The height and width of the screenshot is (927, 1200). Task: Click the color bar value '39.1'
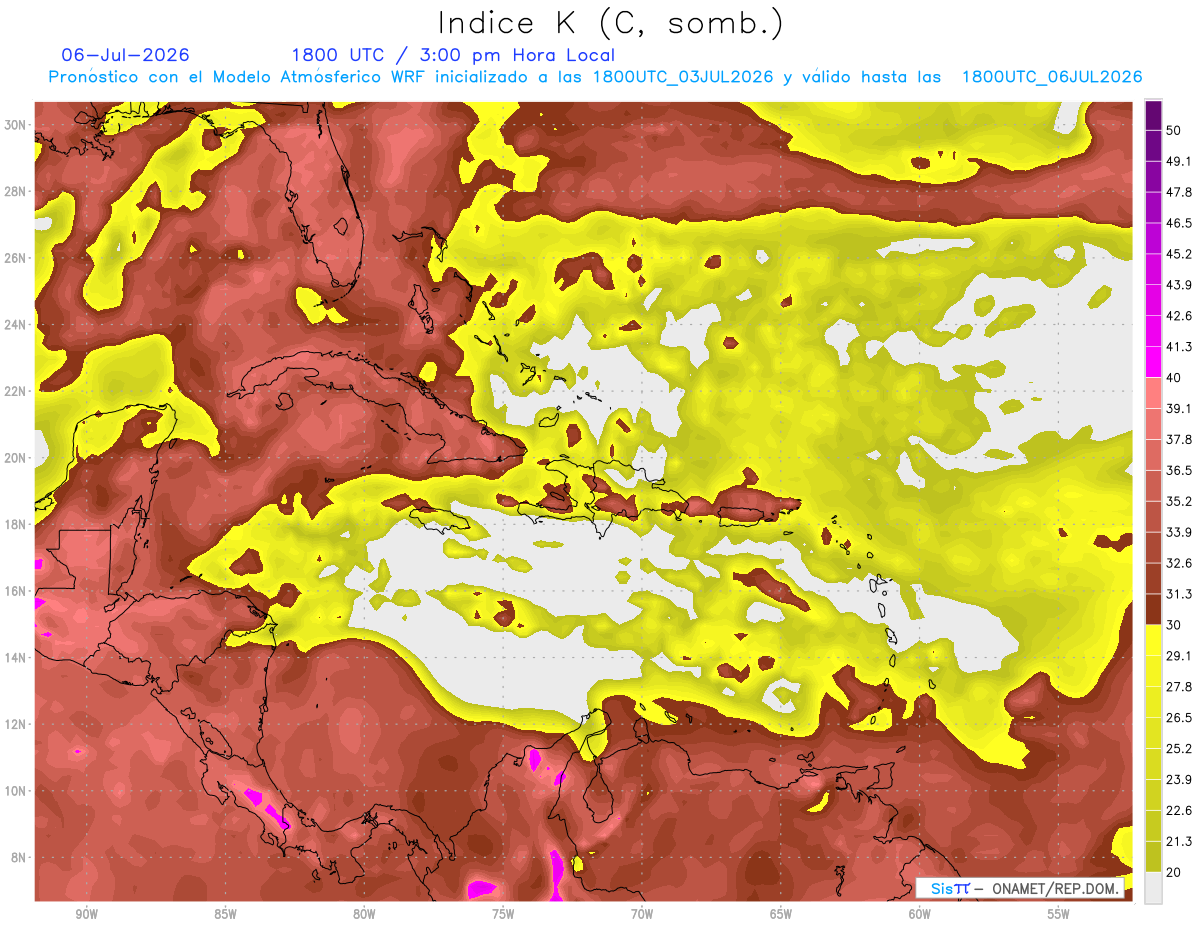click(1179, 408)
